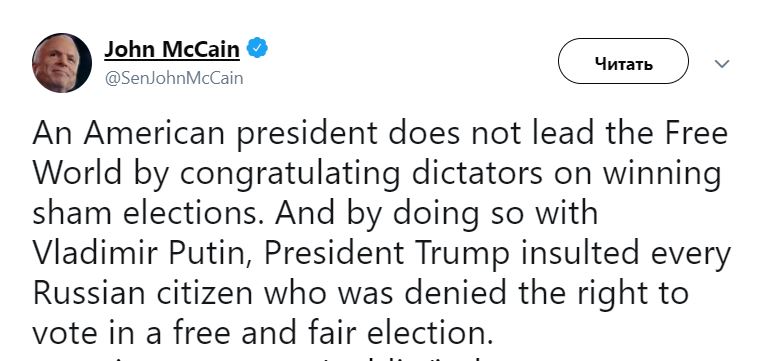Click the Читать follow button
The height and width of the screenshot is (361, 764).
[x=623, y=61]
